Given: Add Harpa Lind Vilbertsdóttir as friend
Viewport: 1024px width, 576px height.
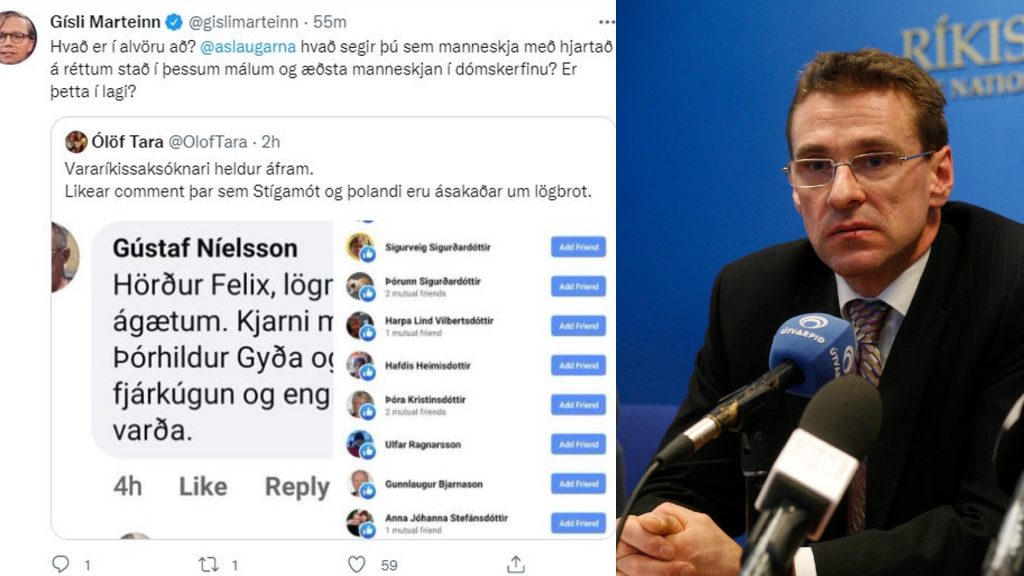Looking at the screenshot, I should click(578, 326).
